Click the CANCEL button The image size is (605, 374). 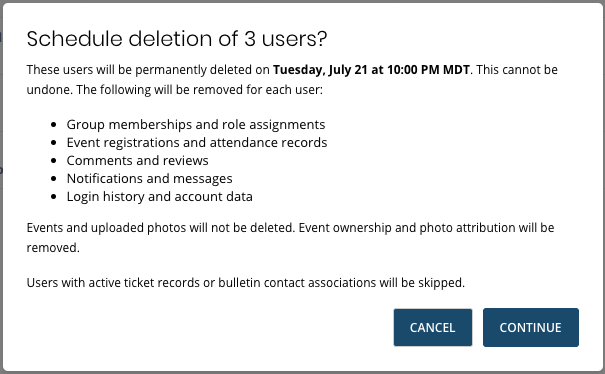tap(433, 327)
